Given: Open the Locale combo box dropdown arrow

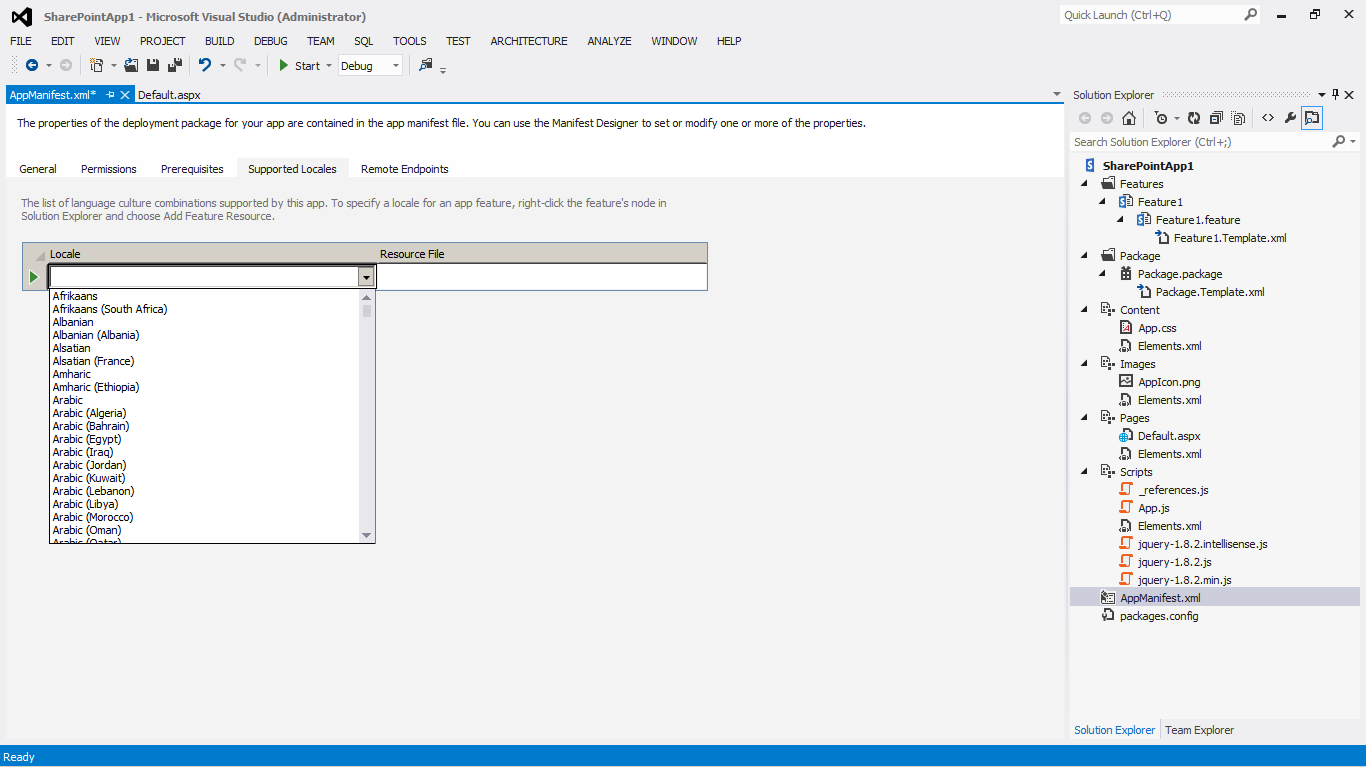Looking at the screenshot, I should [367, 277].
